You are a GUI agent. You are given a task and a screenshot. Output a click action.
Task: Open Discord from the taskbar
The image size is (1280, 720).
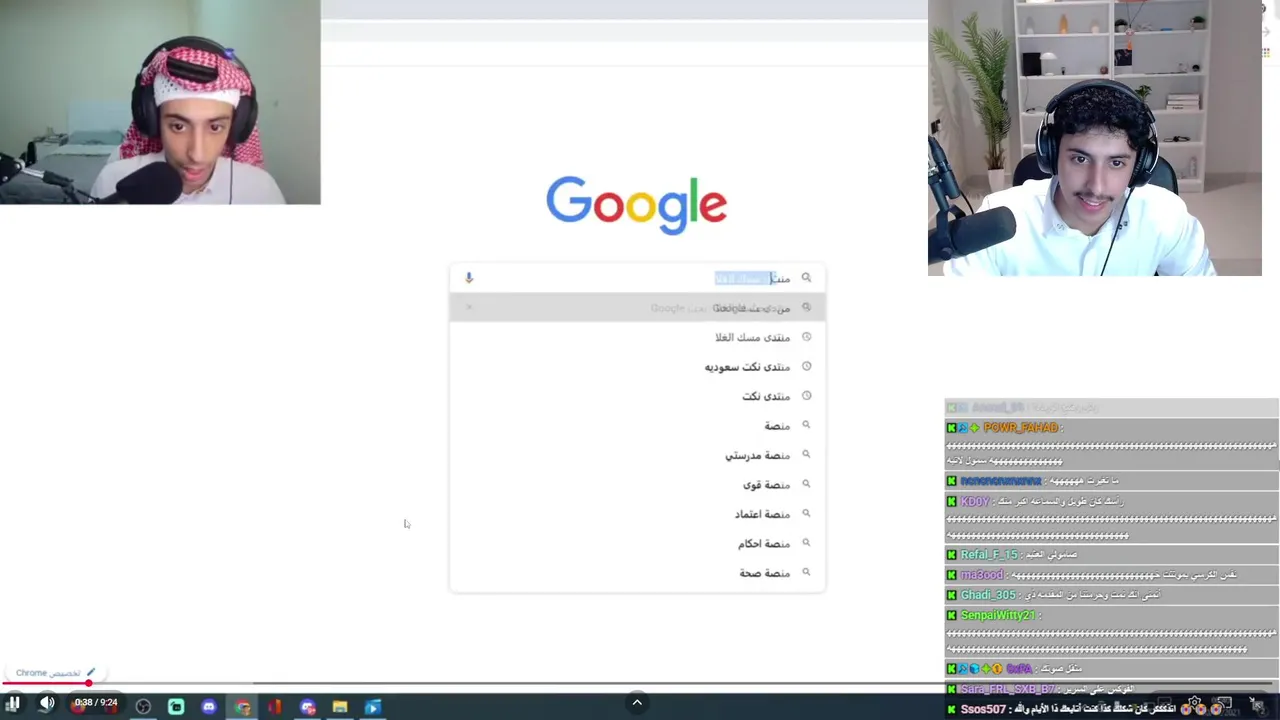209,707
